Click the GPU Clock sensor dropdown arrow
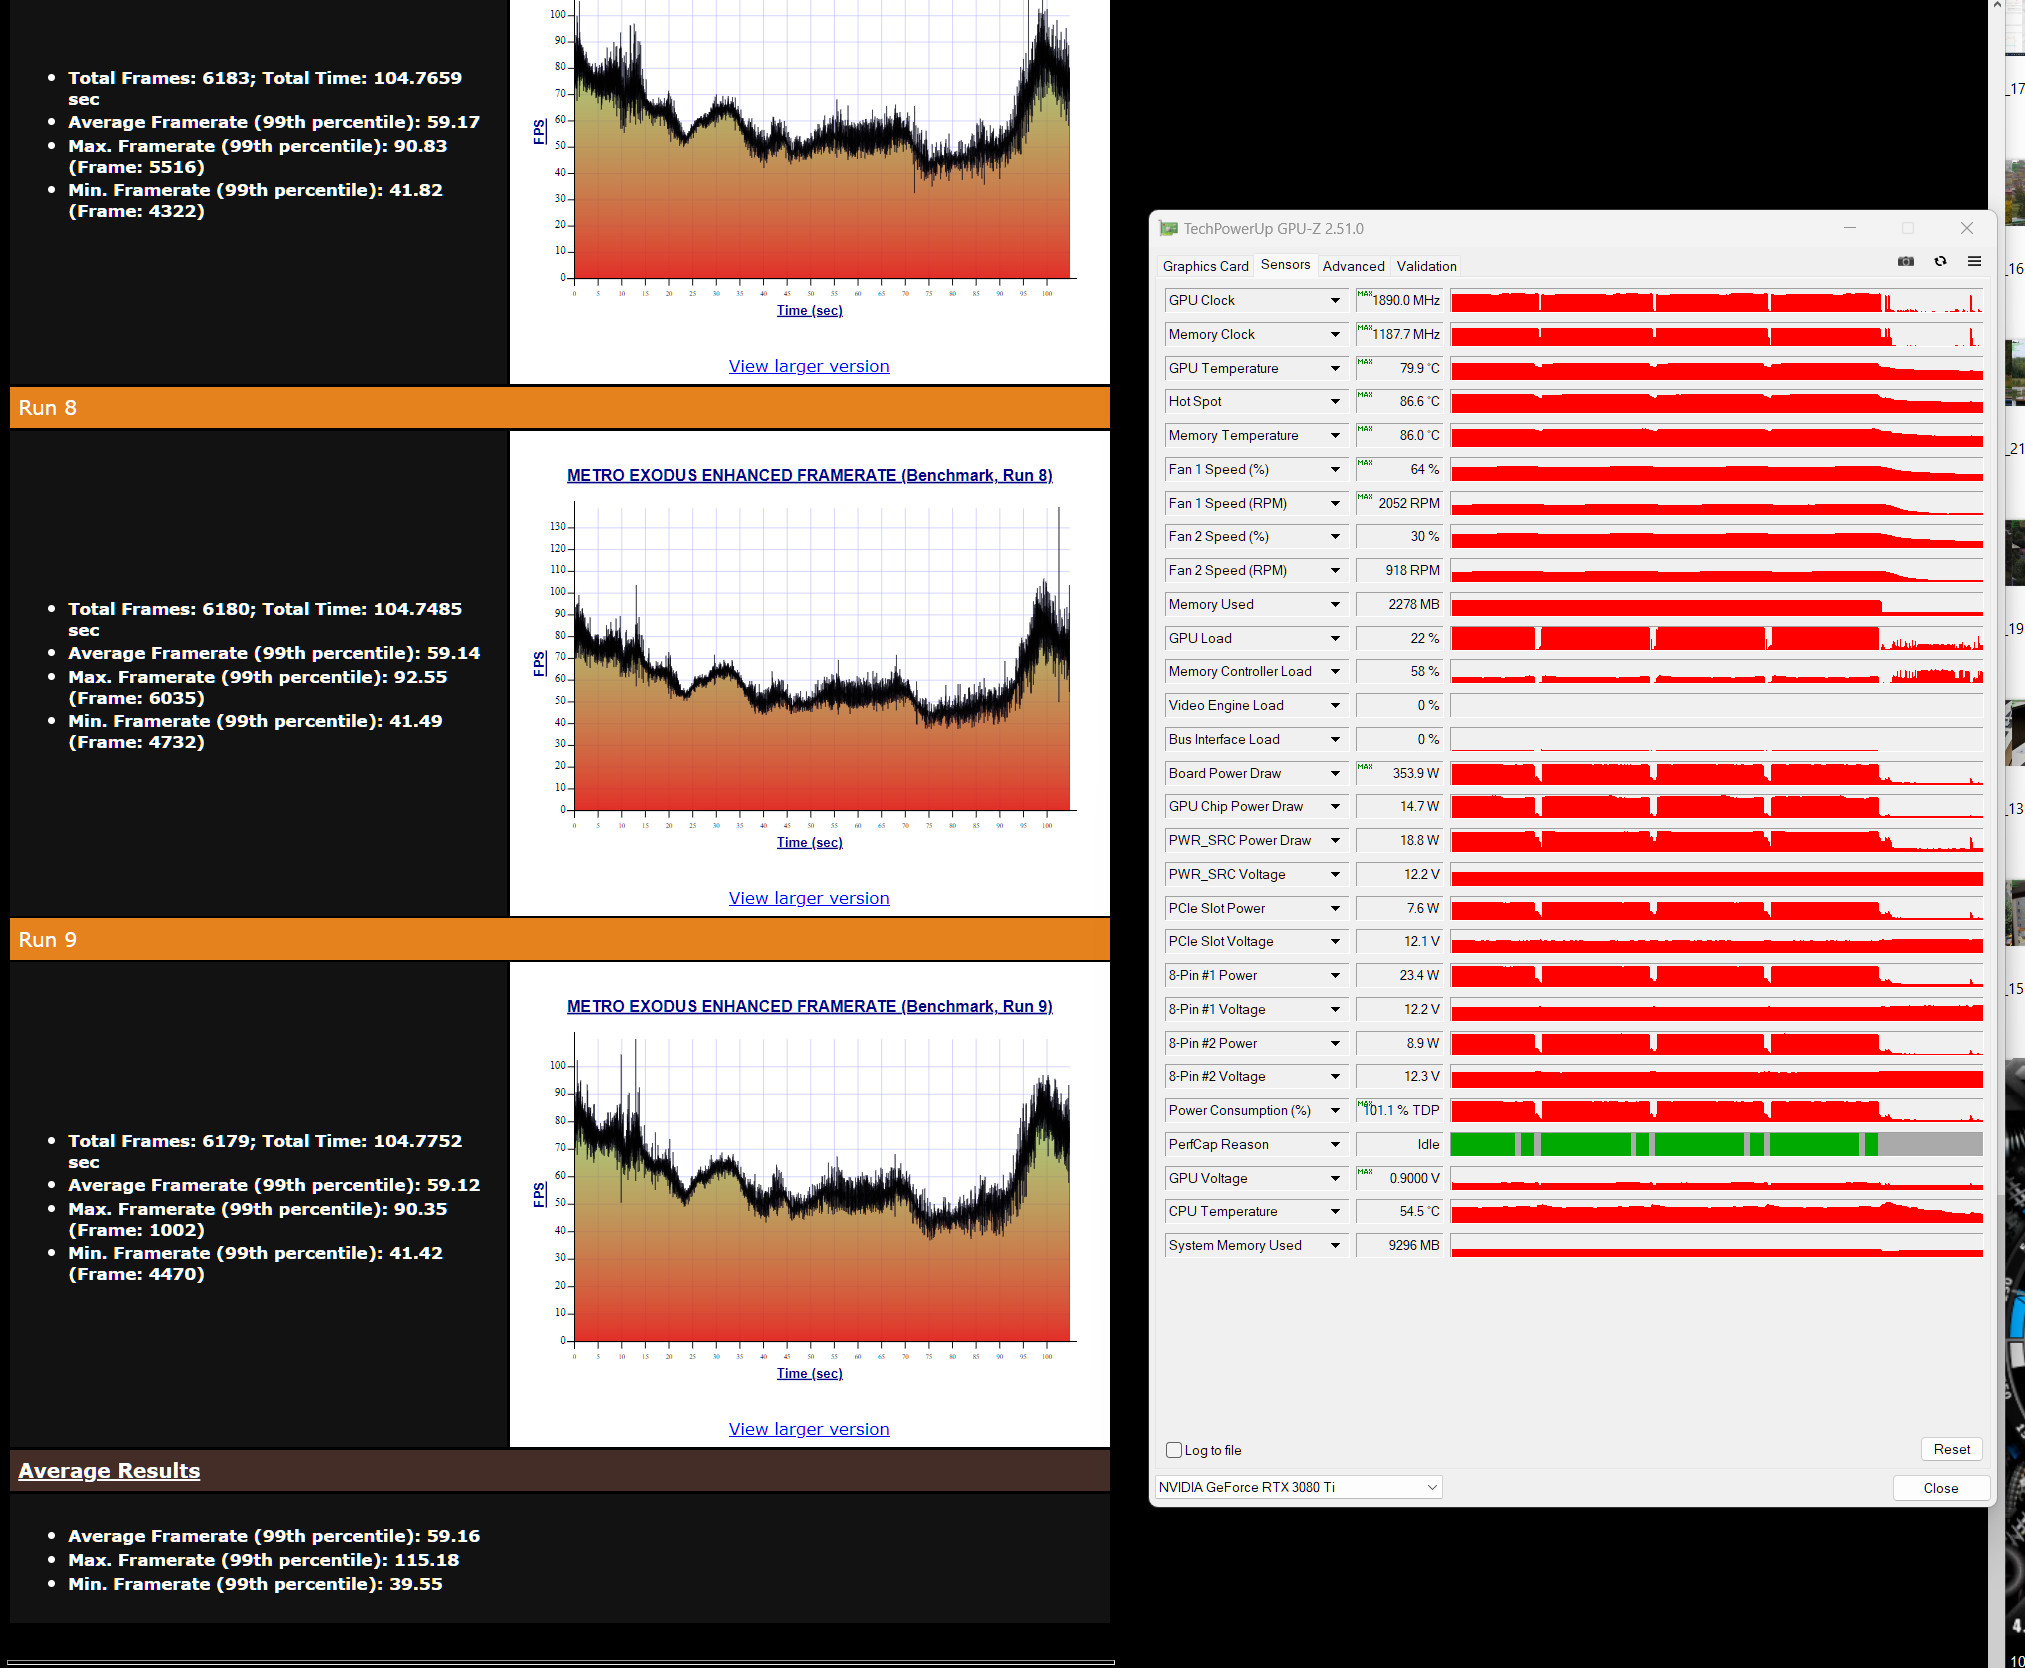 [x=1335, y=301]
